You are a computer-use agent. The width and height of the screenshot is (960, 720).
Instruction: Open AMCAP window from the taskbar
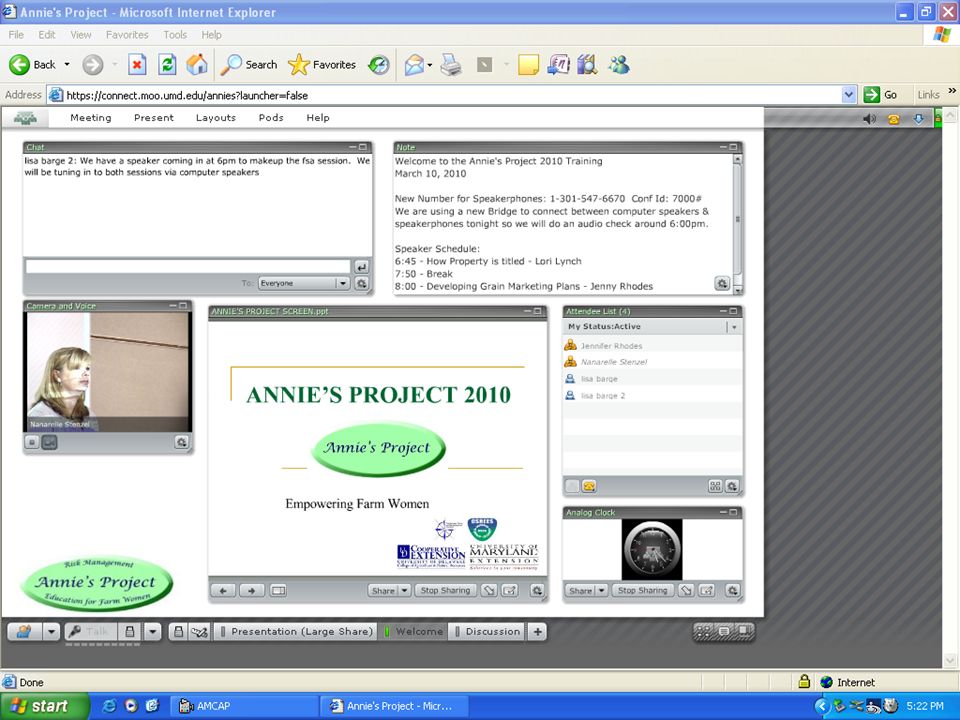[244, 706]
